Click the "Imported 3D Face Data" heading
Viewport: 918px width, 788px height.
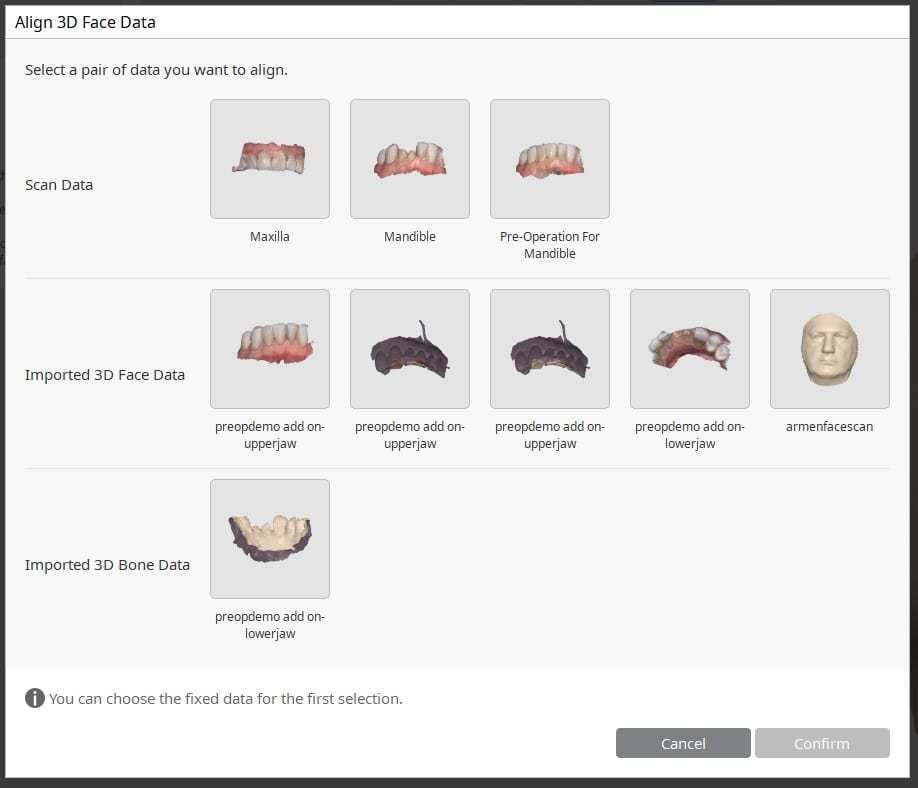[x=105, y=375]
